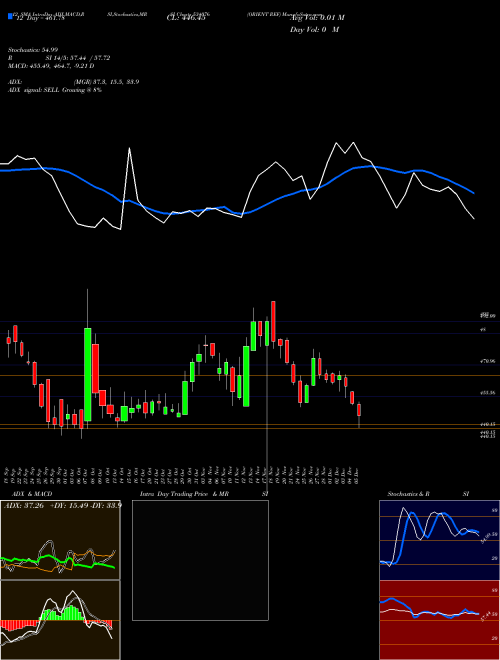Image resolution: width=500 pixels, height=660 pixels.
Task: Select the '12 Day = 461.78' legend text
Action: point(39,18)
